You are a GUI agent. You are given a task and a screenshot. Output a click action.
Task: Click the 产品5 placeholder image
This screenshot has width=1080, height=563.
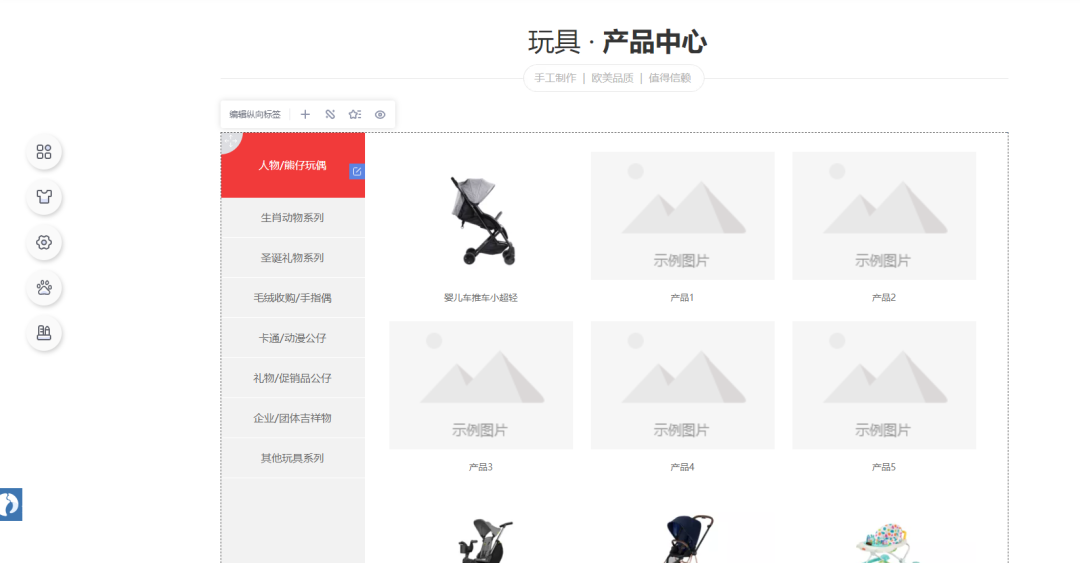pos(884,385)
